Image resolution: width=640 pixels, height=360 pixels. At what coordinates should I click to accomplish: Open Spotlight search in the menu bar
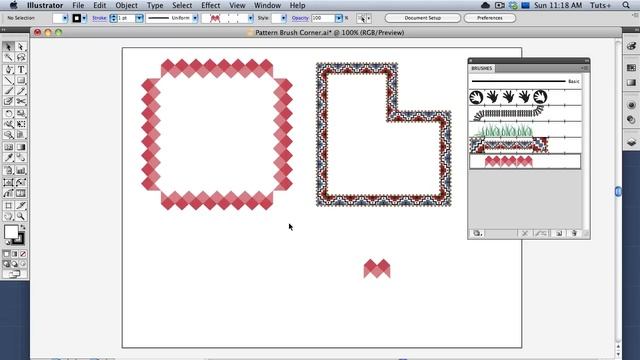626,5
